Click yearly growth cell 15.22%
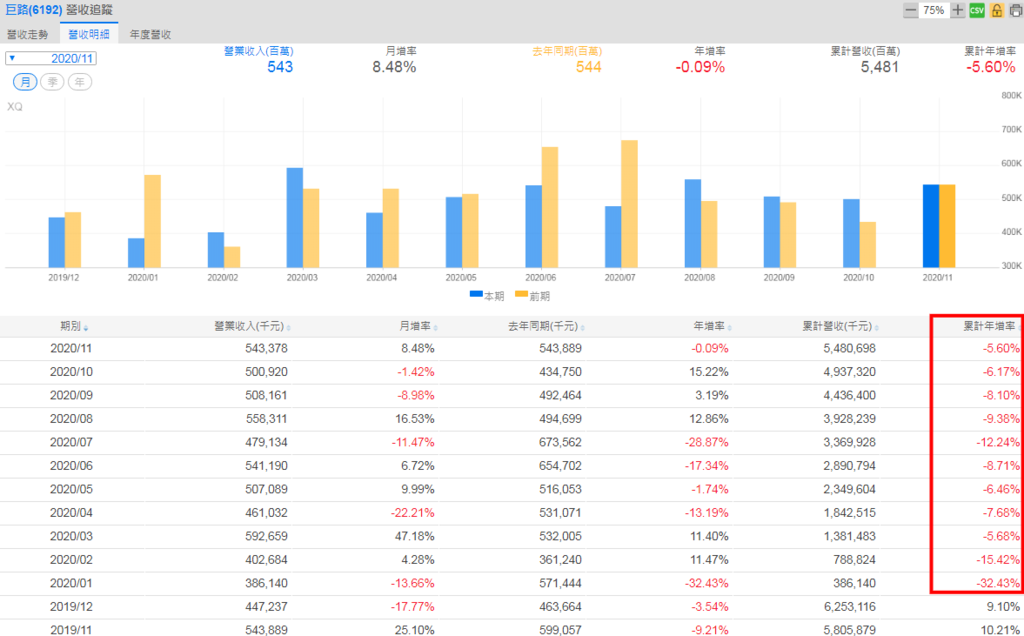The width and height of the screenshot is (1024, 636). 709,372
